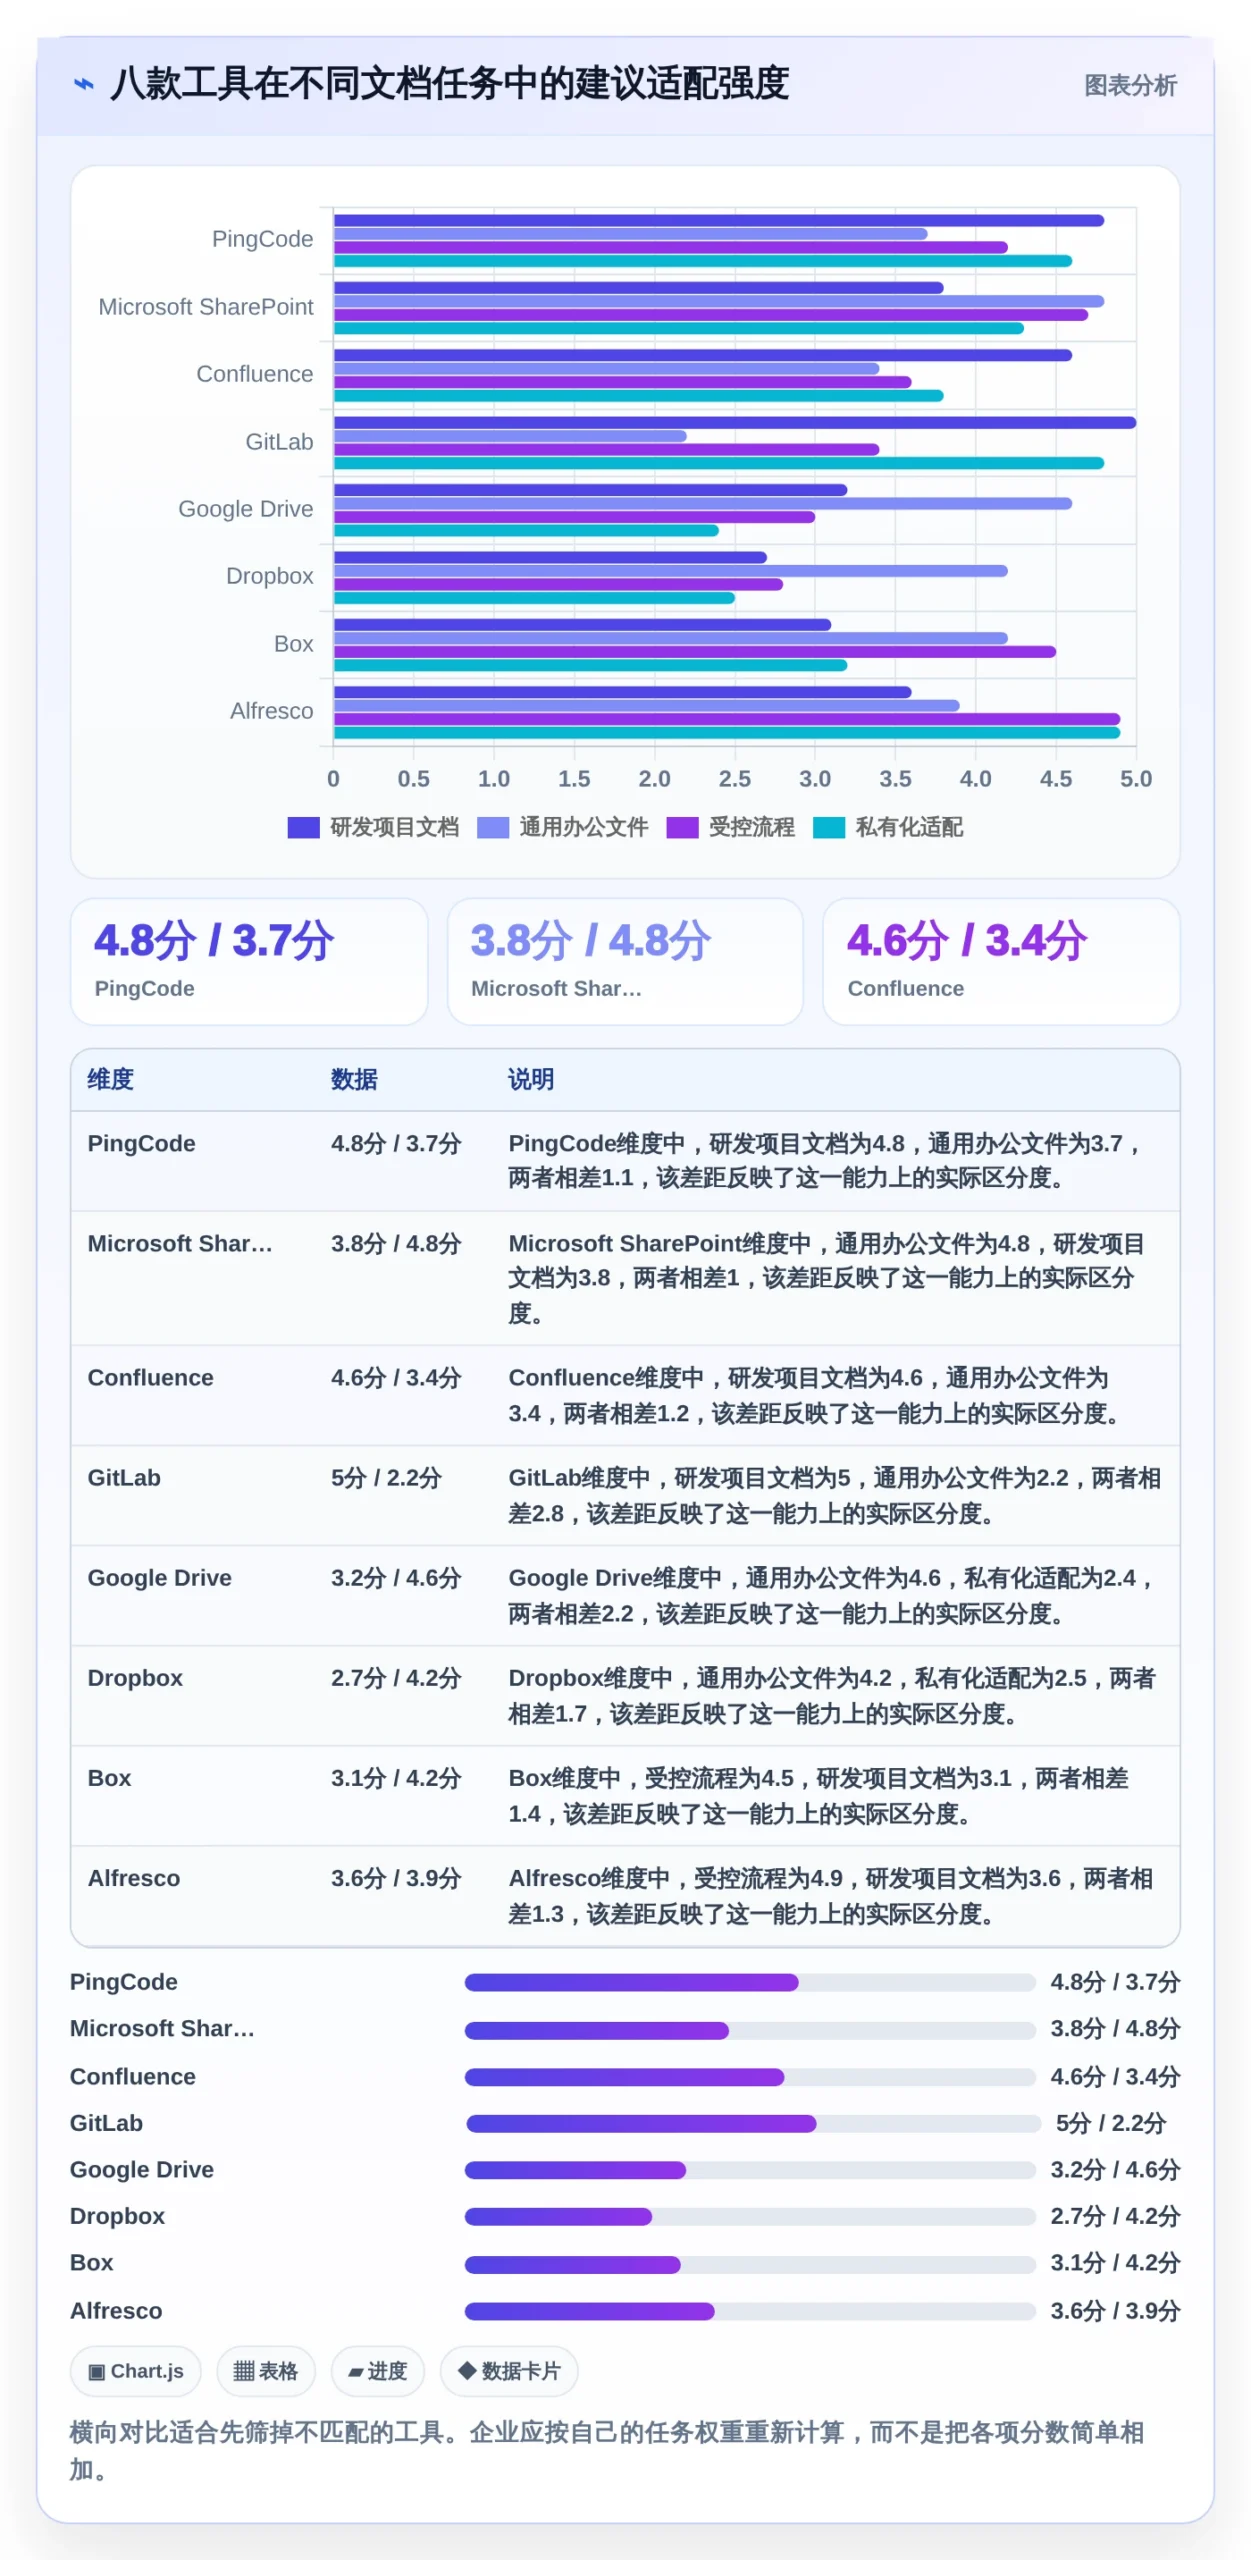The image size is (1251, 2560).
Task: Click the Google Drive progress bar
Action: pyautogui.click(x=750, y=2170)
